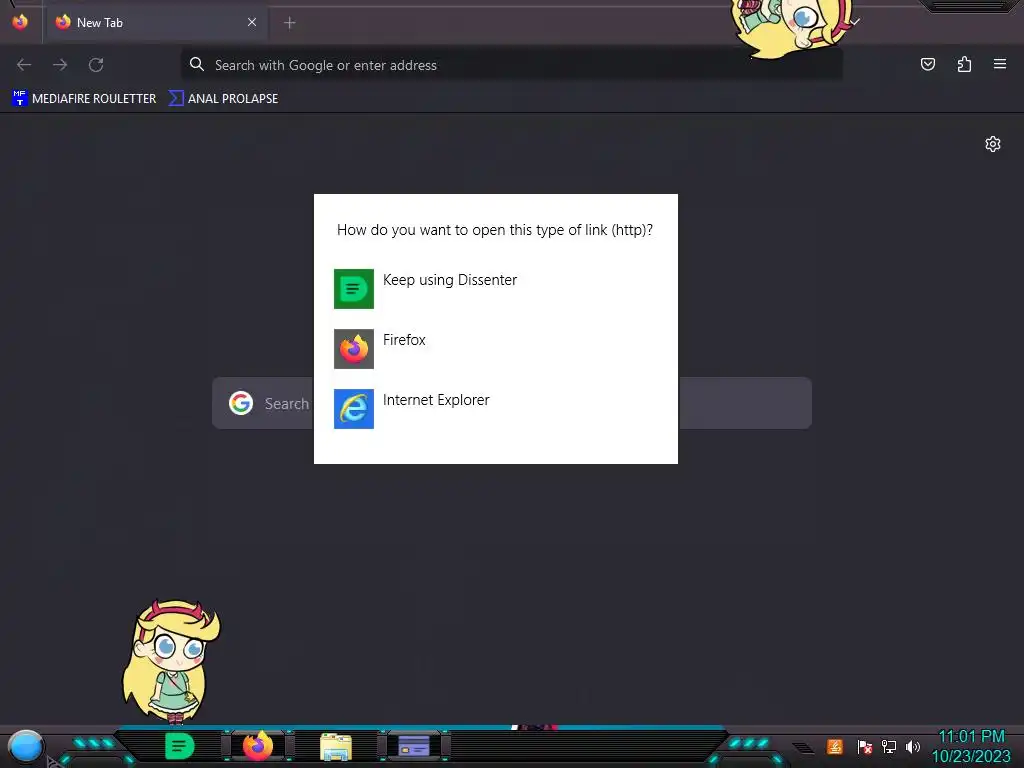The image size is (1024, 768).
Task: Open the Start orb button
Action: (26, 746)
